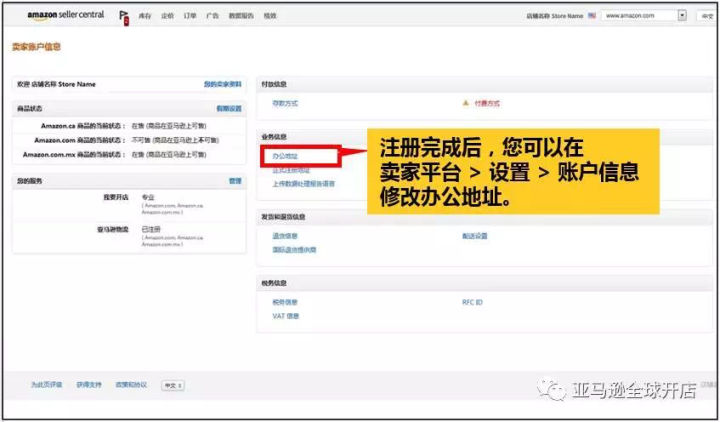
Task: Click 您的服务 section header
Action: tap(29, 181)
